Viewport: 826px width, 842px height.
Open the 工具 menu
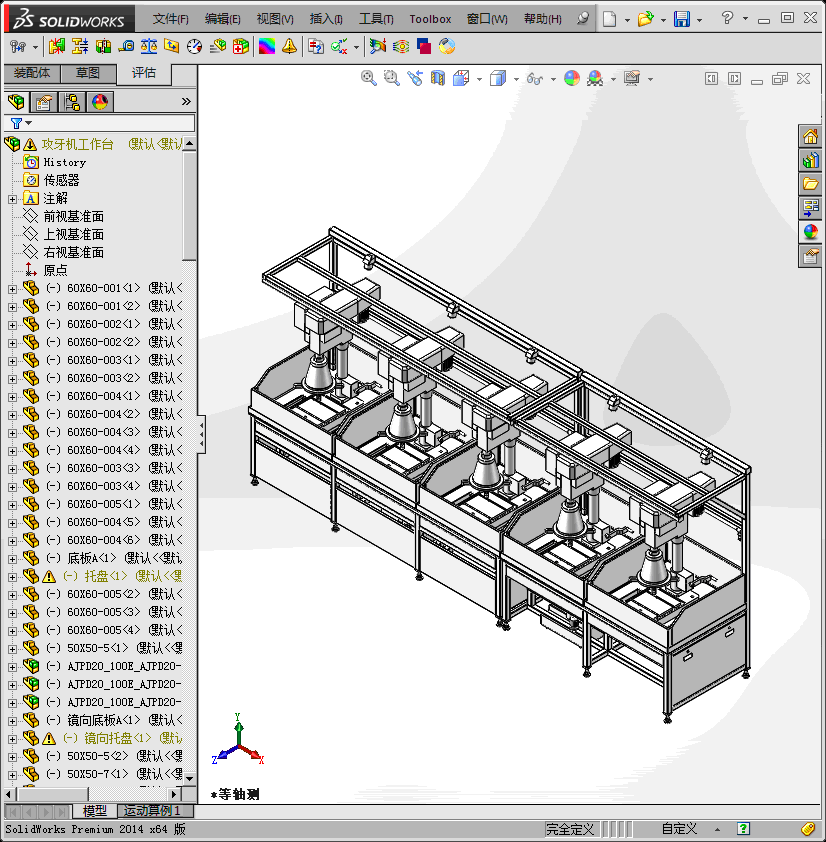(x=376, y=19)
